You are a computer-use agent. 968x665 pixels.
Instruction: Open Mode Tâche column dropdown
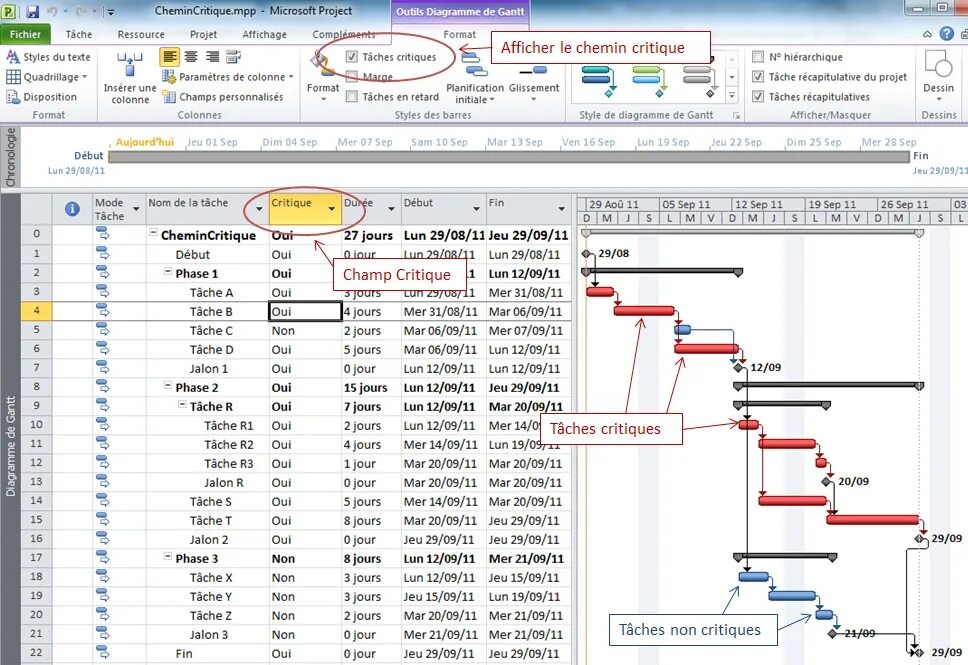tap(136, 209)
